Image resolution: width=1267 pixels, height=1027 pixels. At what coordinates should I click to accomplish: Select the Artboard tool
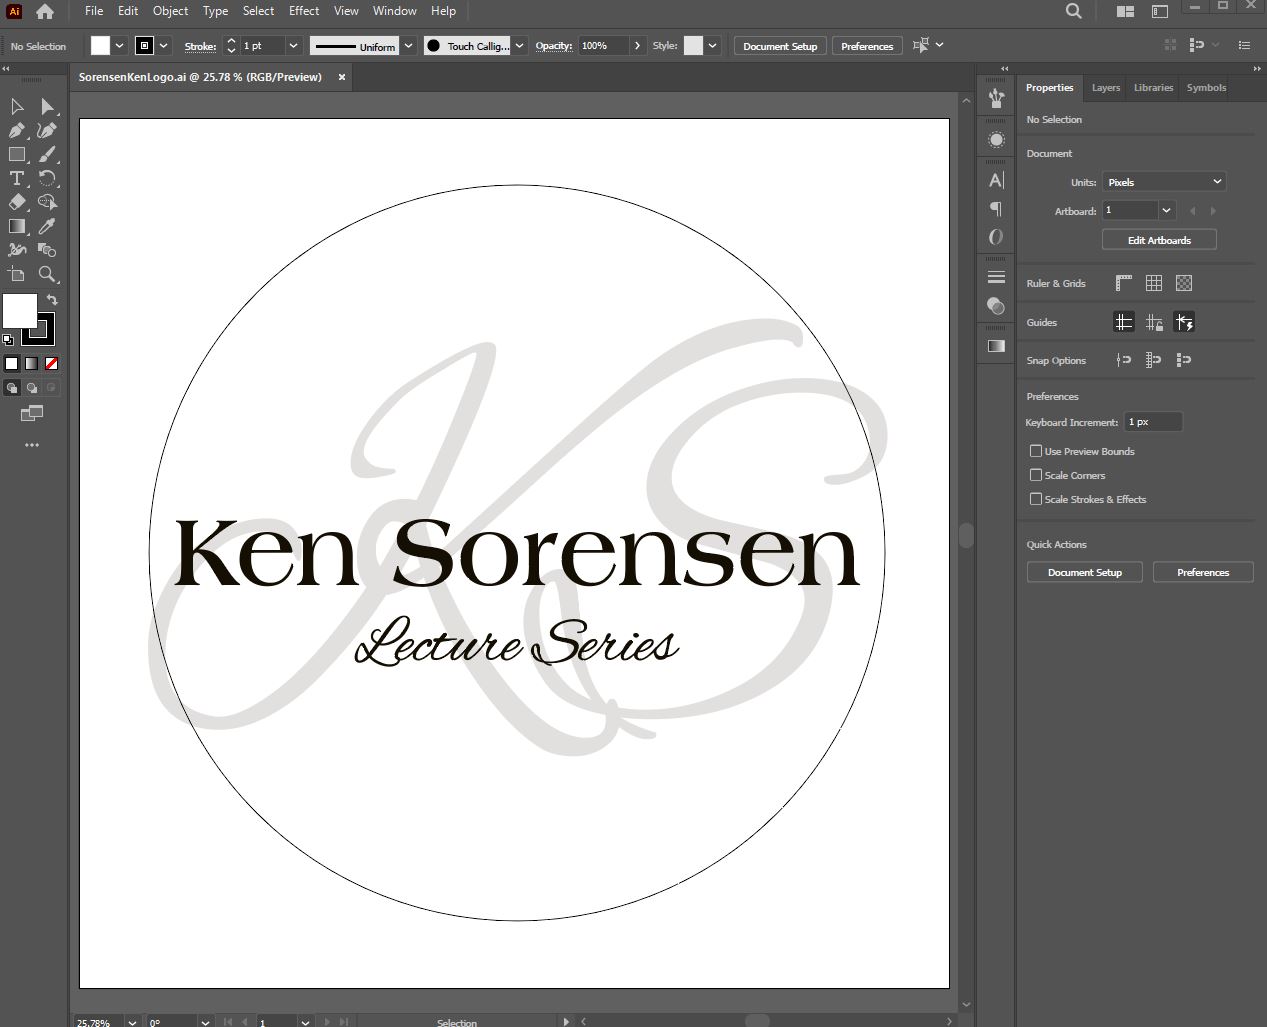[x=17, y=274]
